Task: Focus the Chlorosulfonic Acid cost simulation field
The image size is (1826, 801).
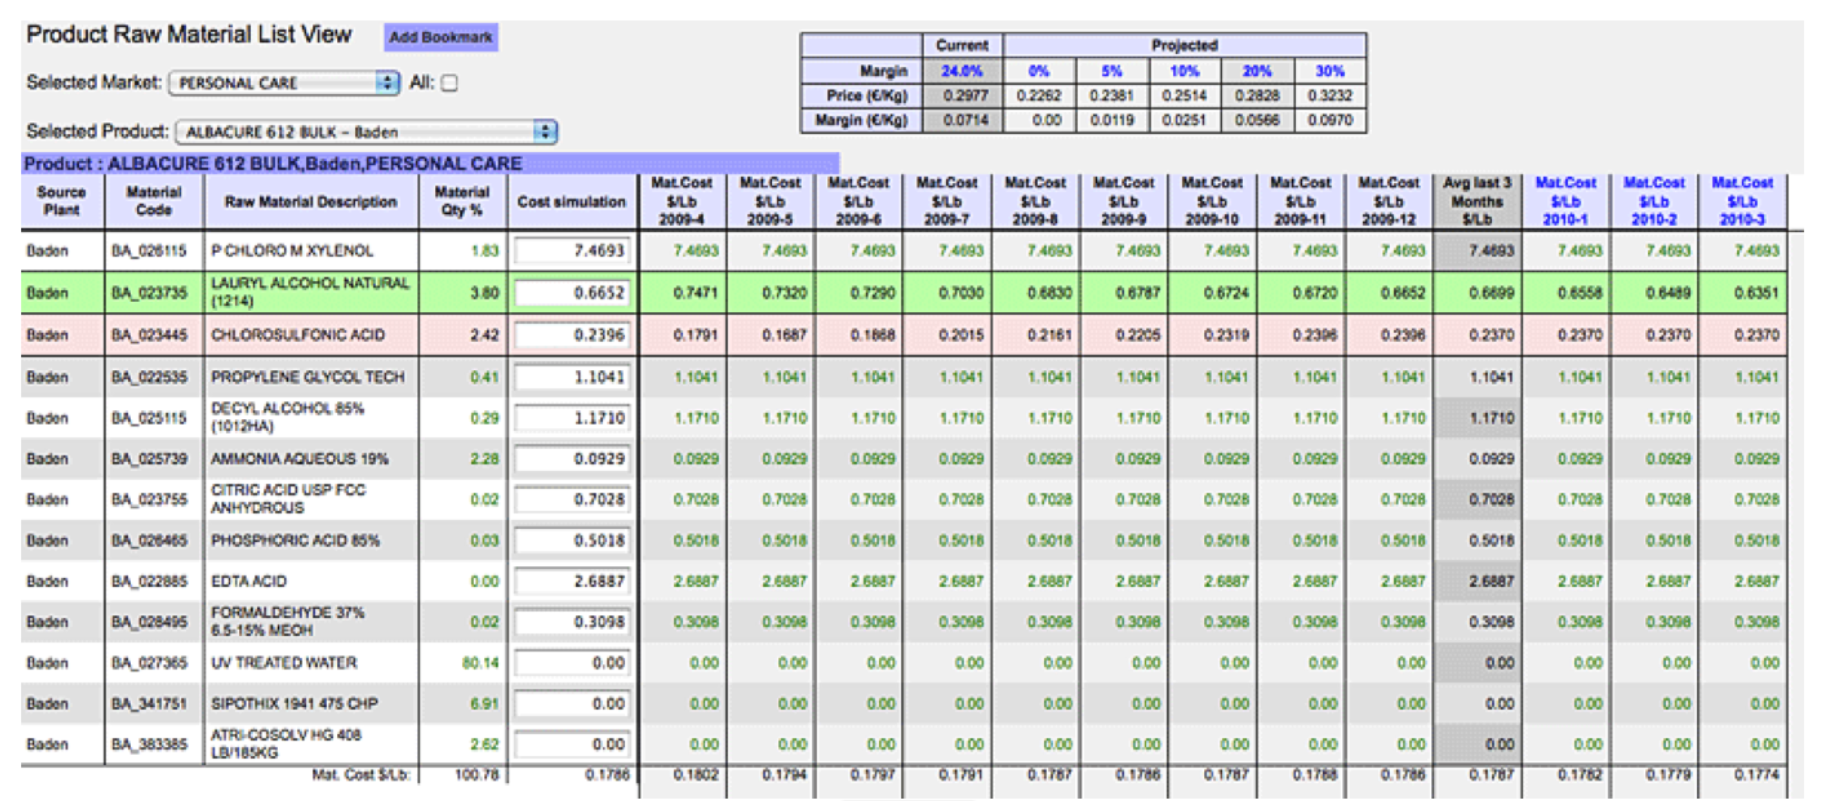Action: pos(572,335)
